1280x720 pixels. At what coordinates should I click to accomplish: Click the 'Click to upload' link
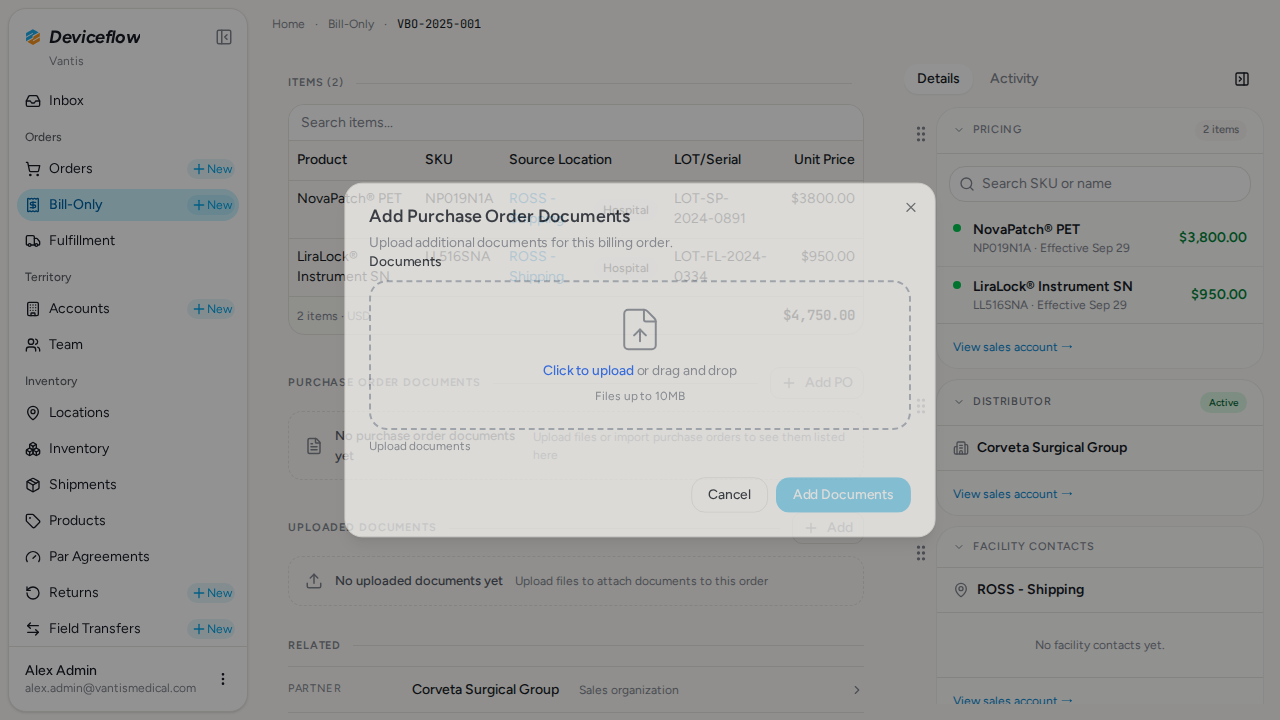coord(588,370)
